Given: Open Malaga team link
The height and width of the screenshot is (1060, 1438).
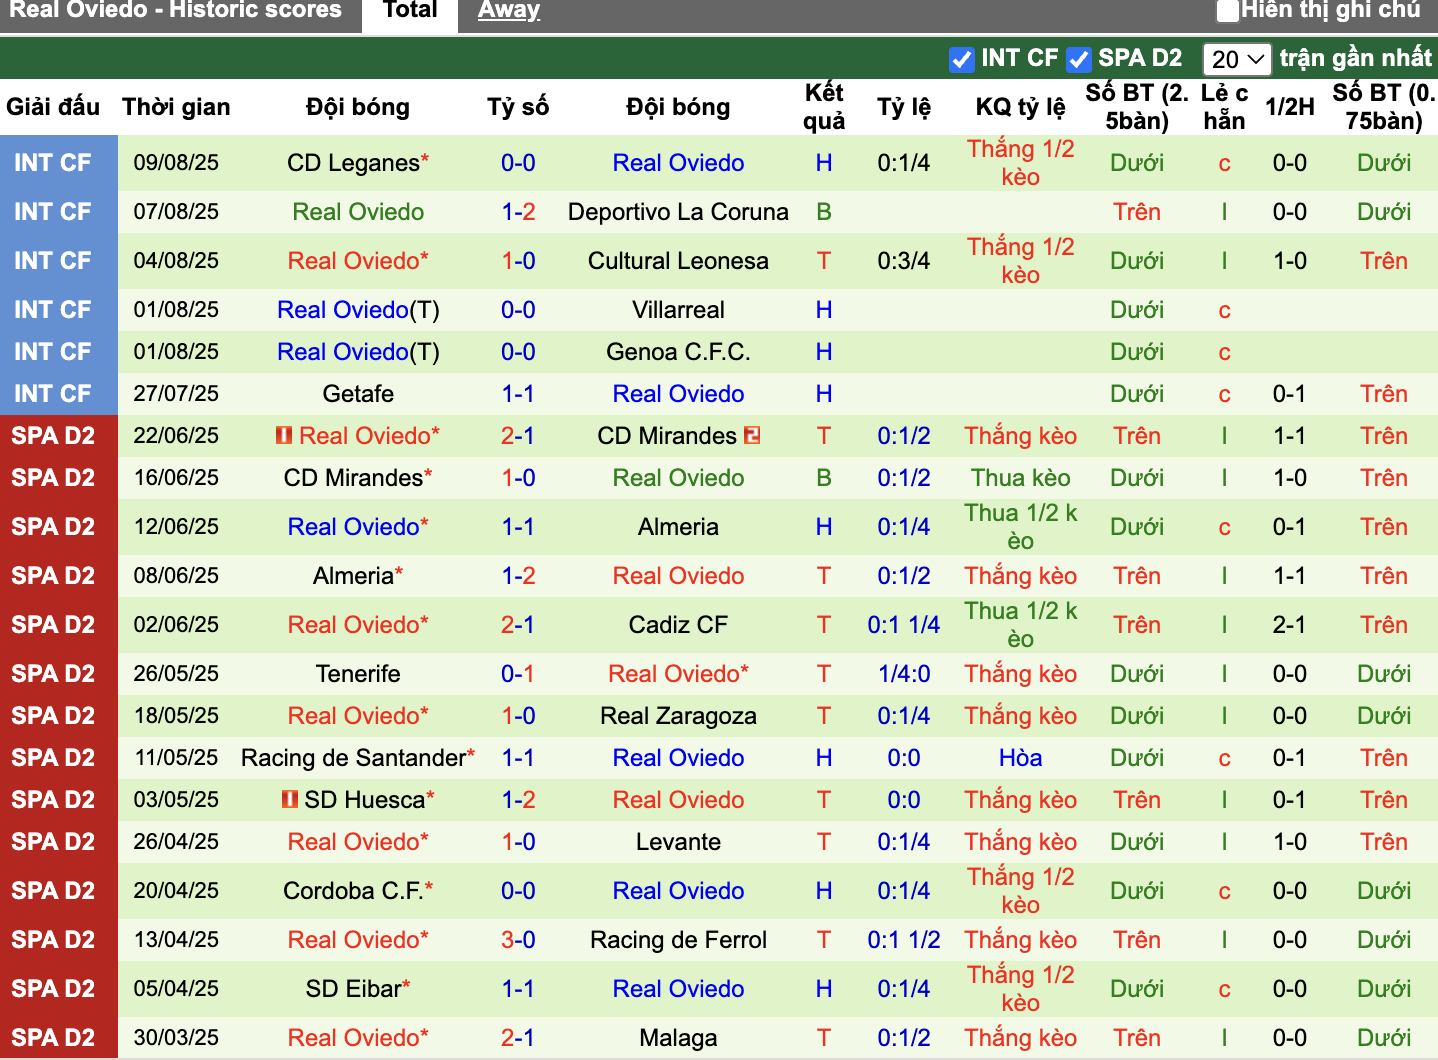Looking at the screenshot, I should [x=678, y=1038].
